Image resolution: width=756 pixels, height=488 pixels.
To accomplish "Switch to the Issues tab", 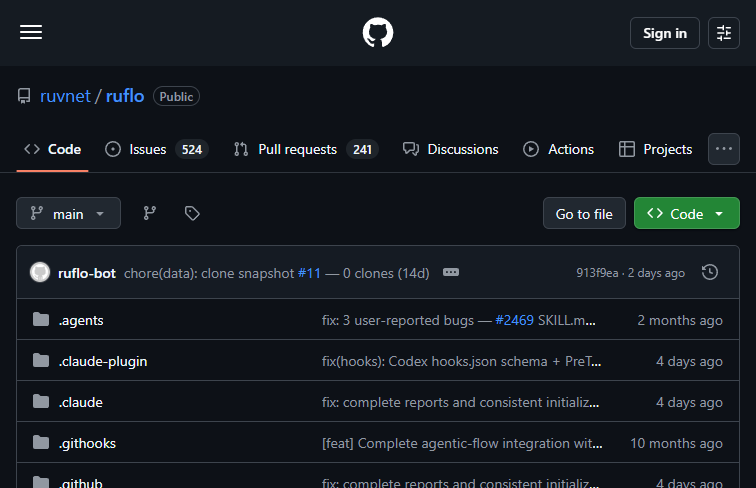I will pos(157,149).
